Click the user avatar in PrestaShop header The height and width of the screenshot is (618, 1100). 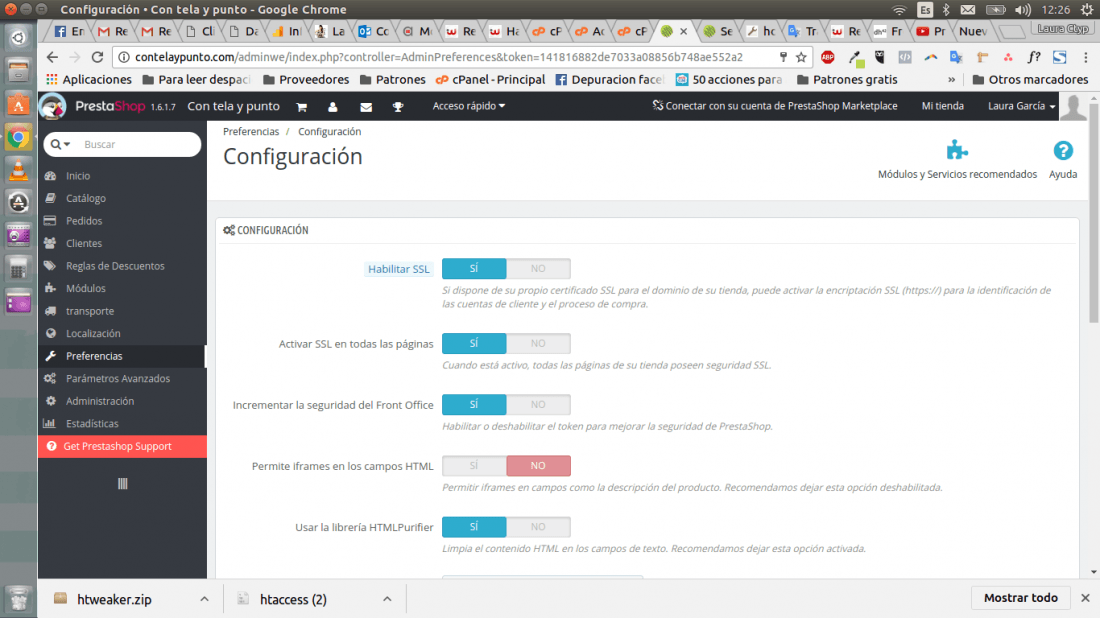click(1073, 107)
